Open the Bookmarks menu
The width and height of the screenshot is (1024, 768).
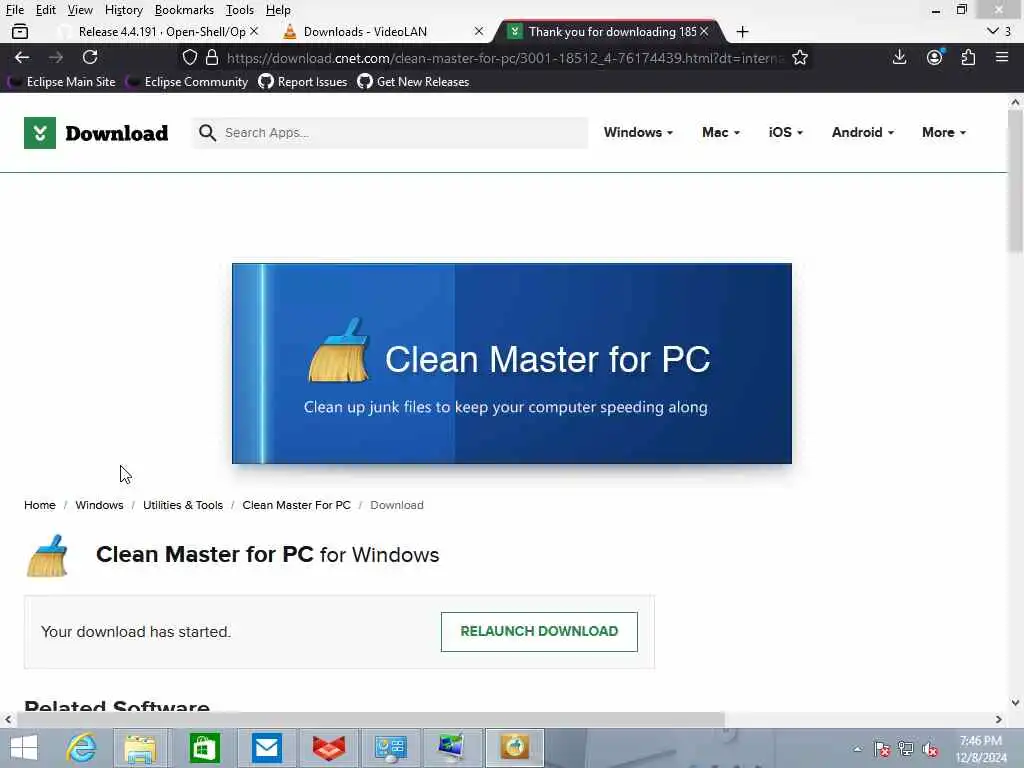click(184, 10)
